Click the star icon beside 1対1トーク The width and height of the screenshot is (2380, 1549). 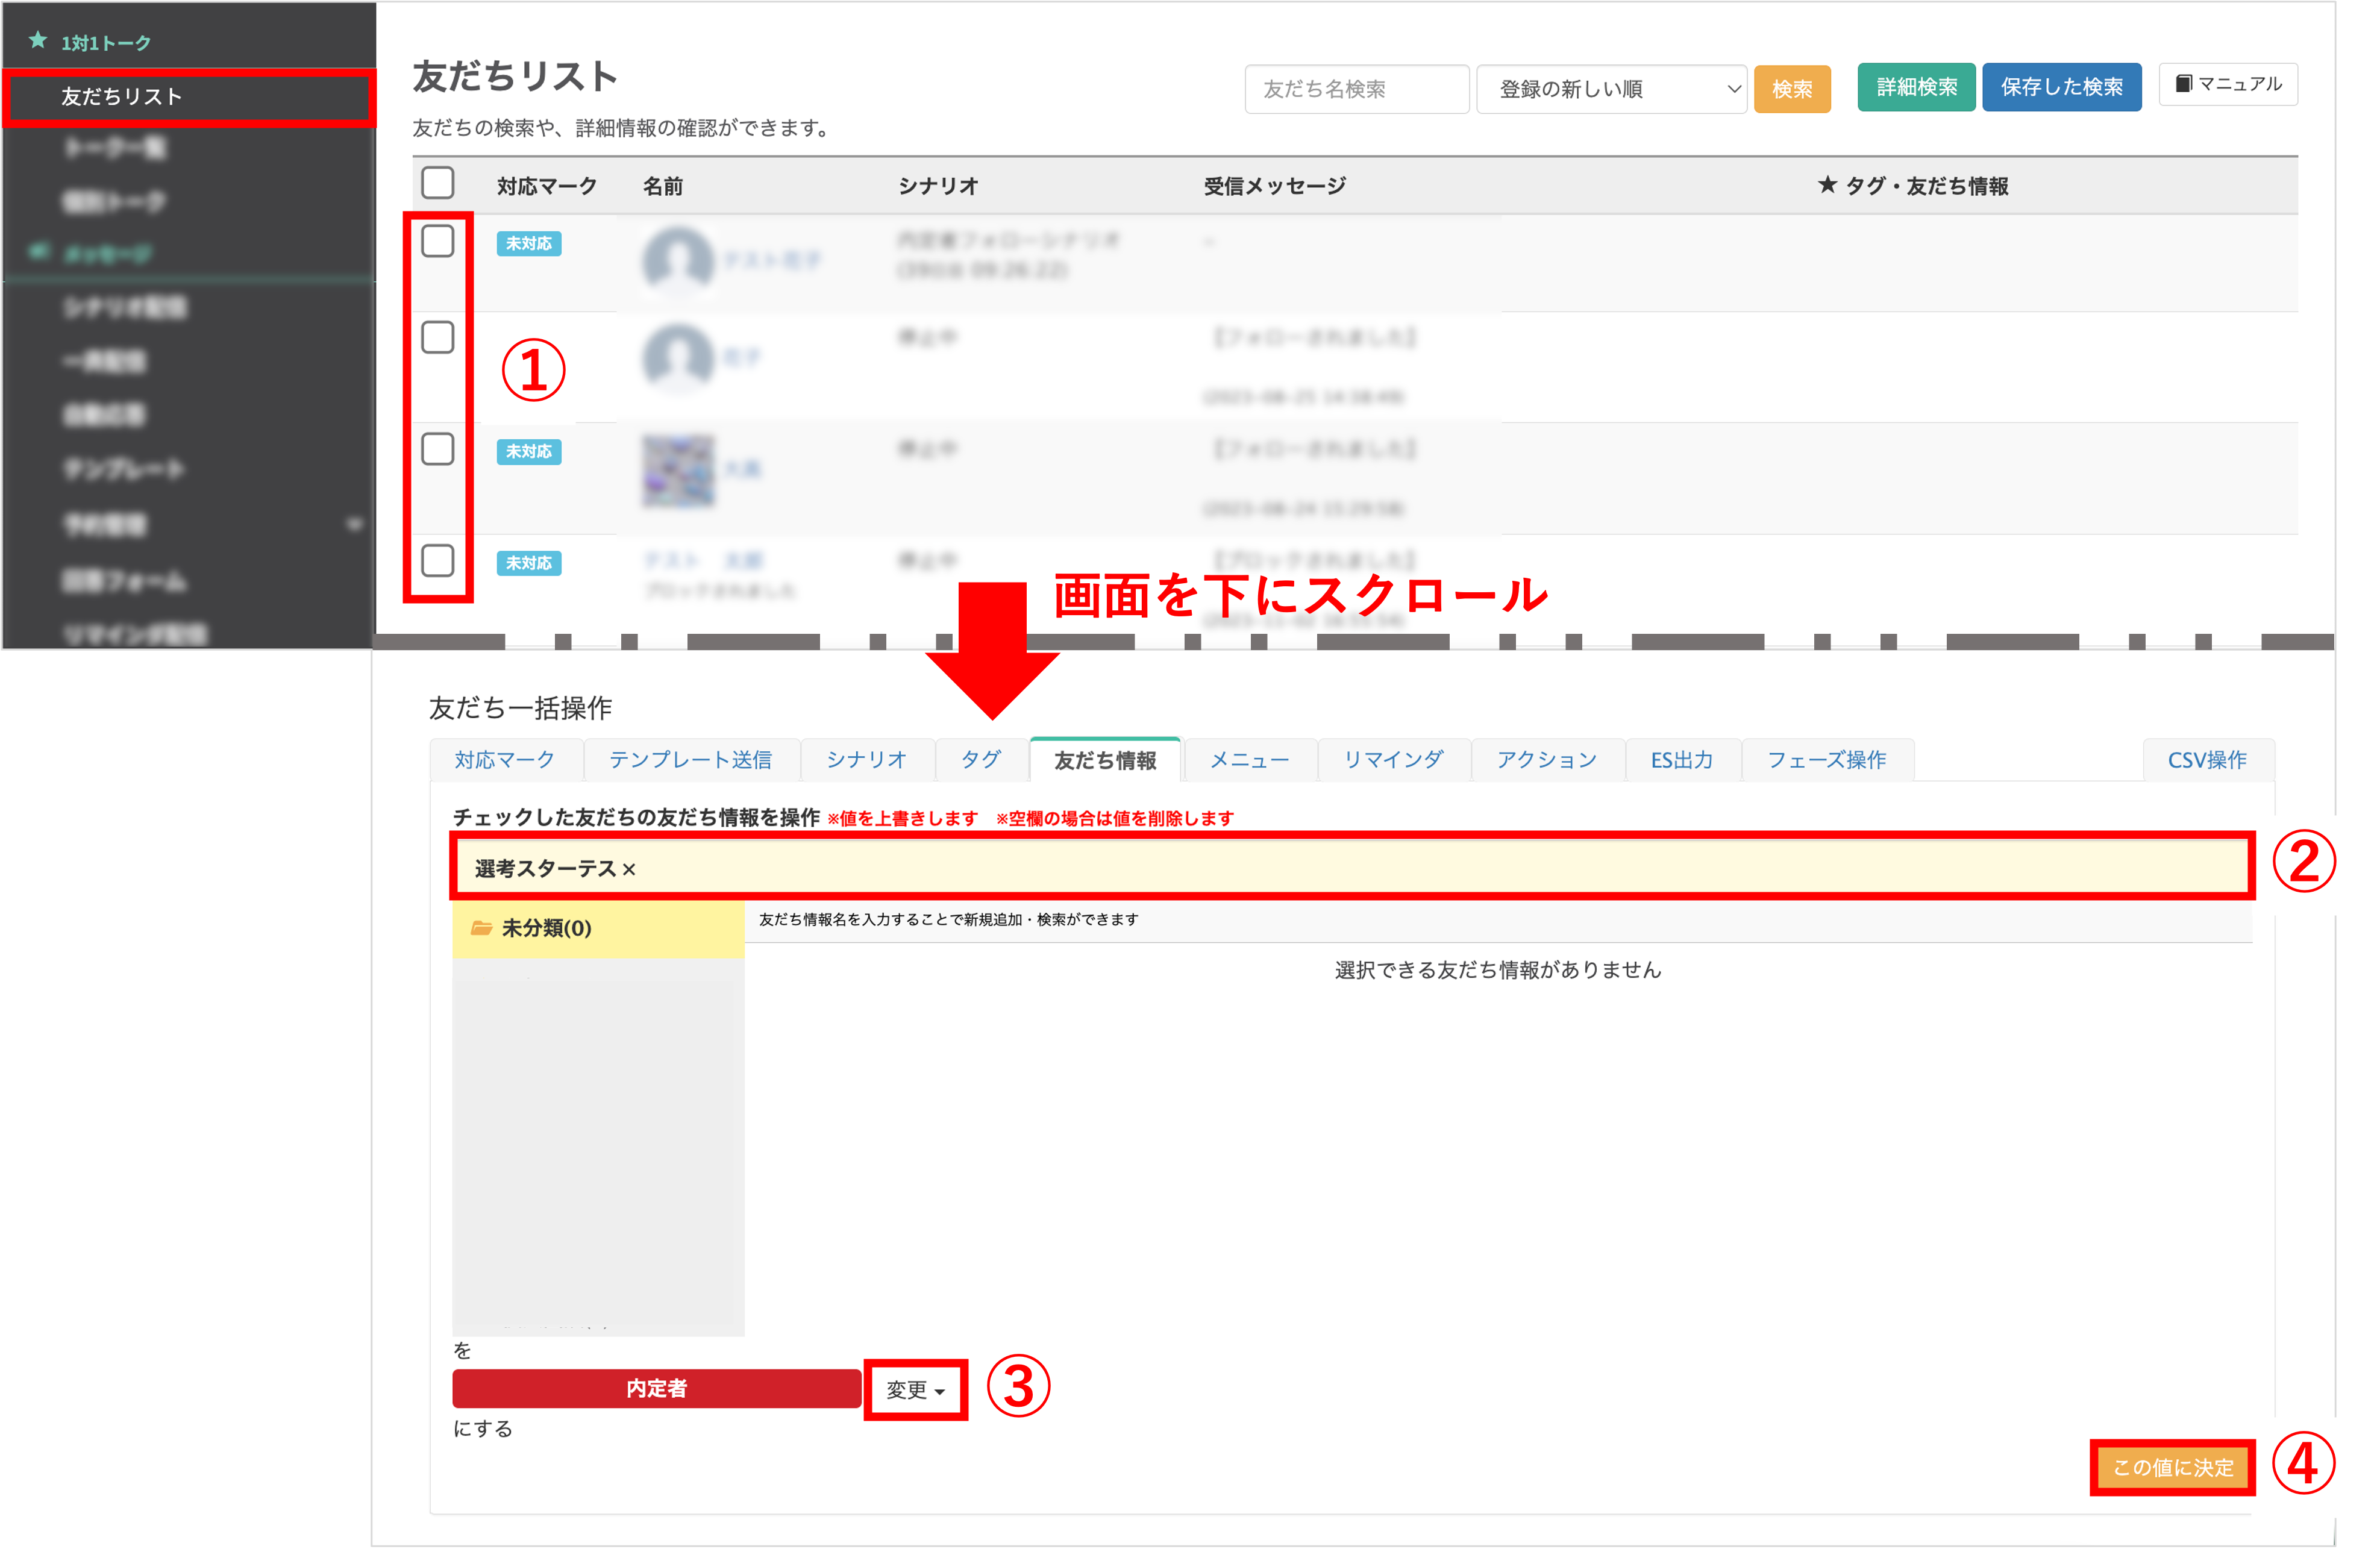click(38, 41)
